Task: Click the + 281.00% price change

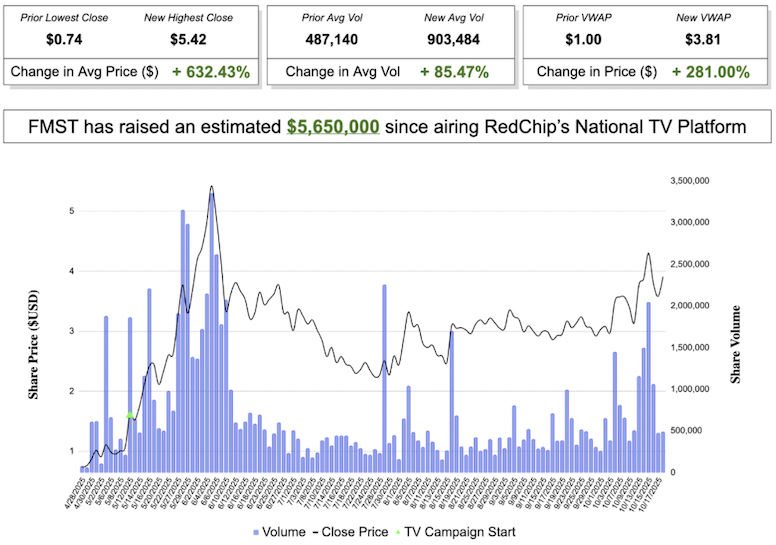Action: coord(711,72)
